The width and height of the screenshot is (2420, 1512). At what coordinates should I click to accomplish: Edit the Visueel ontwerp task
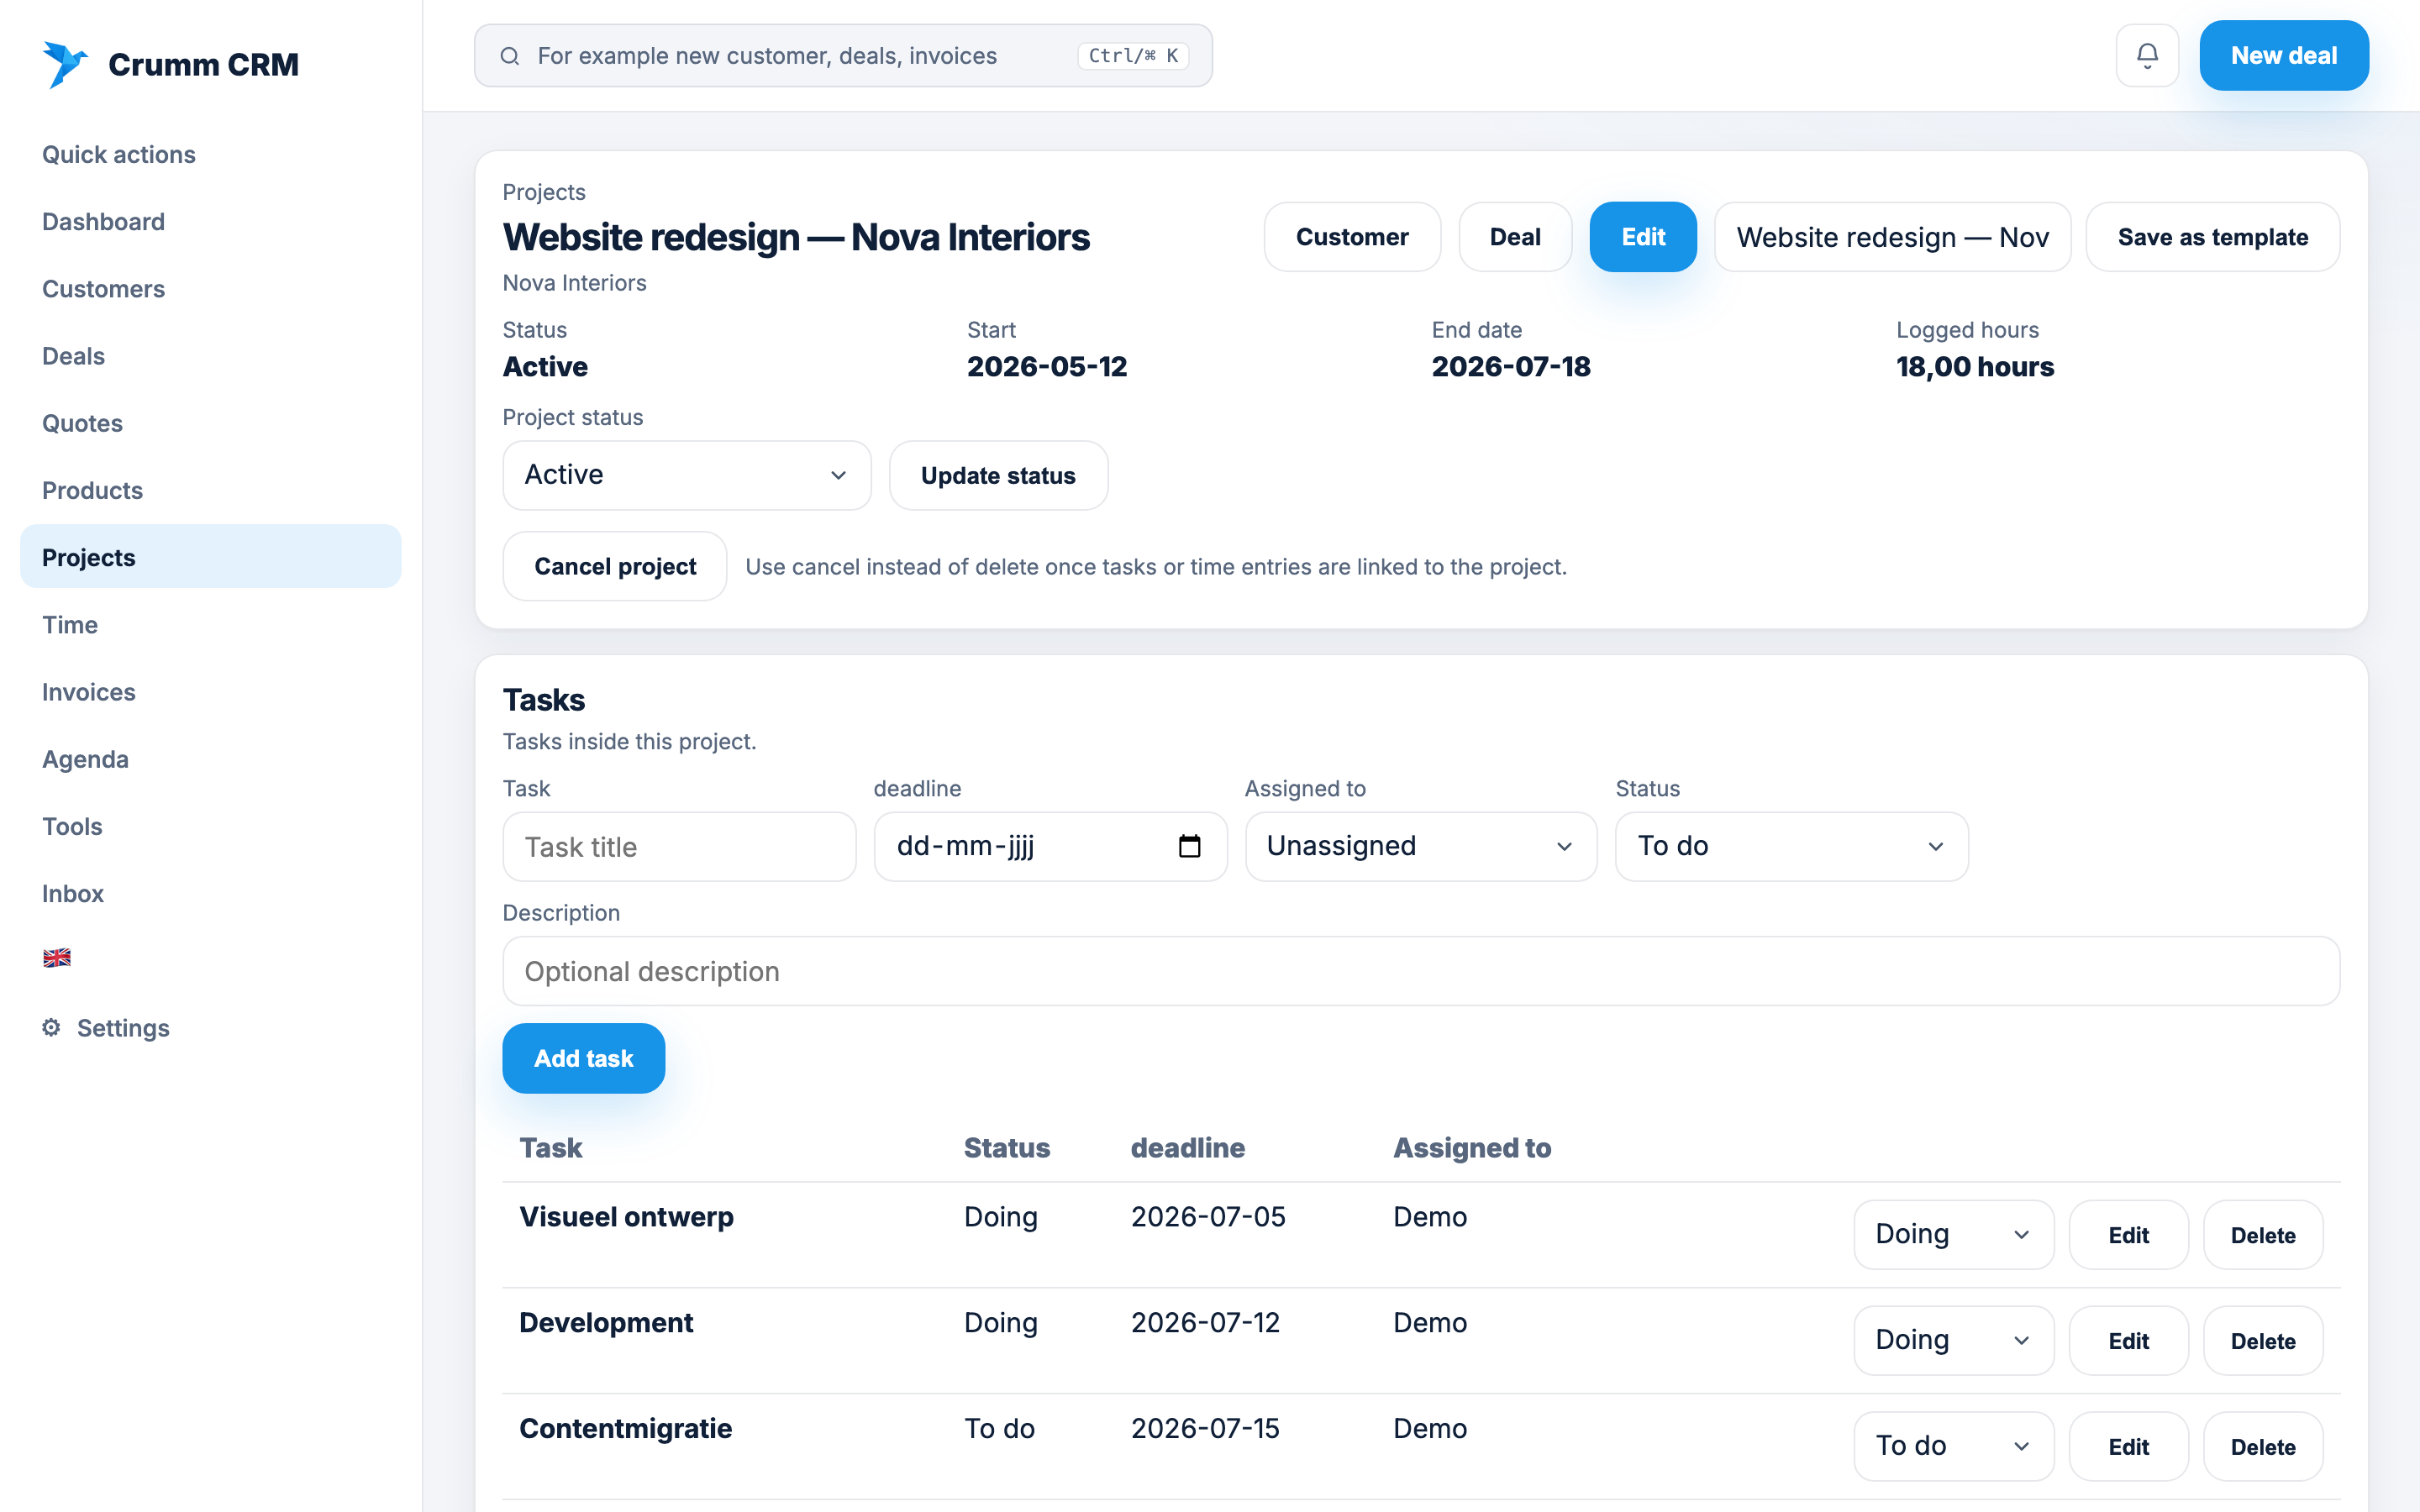tap(2128, 1235)
